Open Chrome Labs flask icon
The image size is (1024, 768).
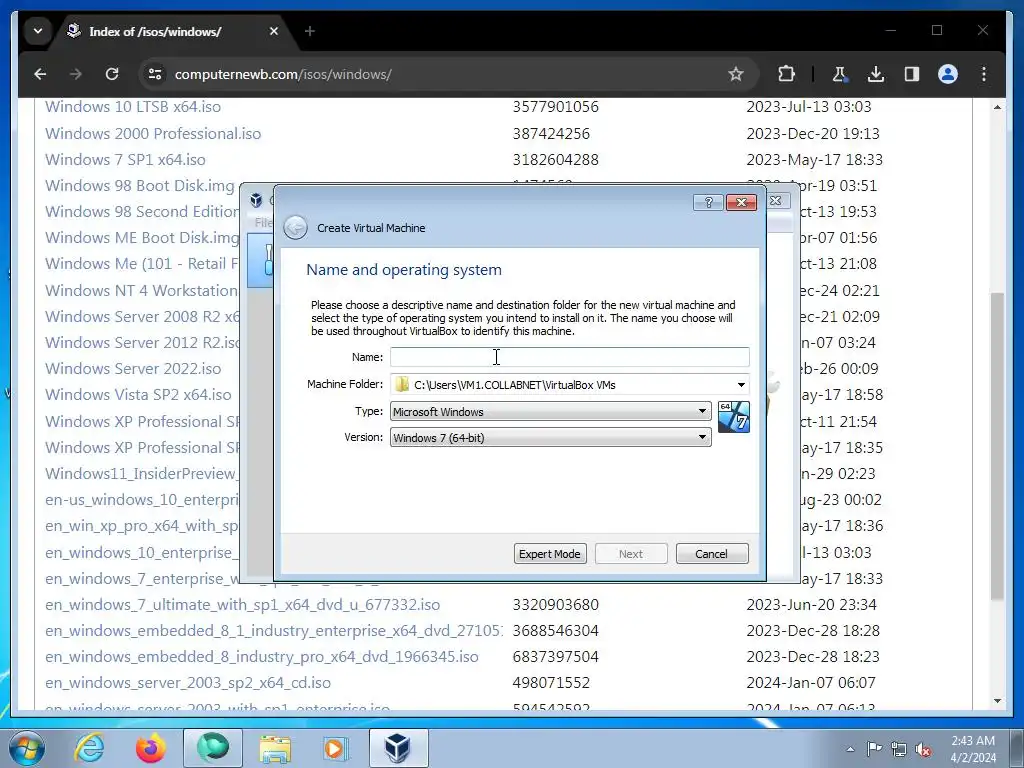point(840,74)
